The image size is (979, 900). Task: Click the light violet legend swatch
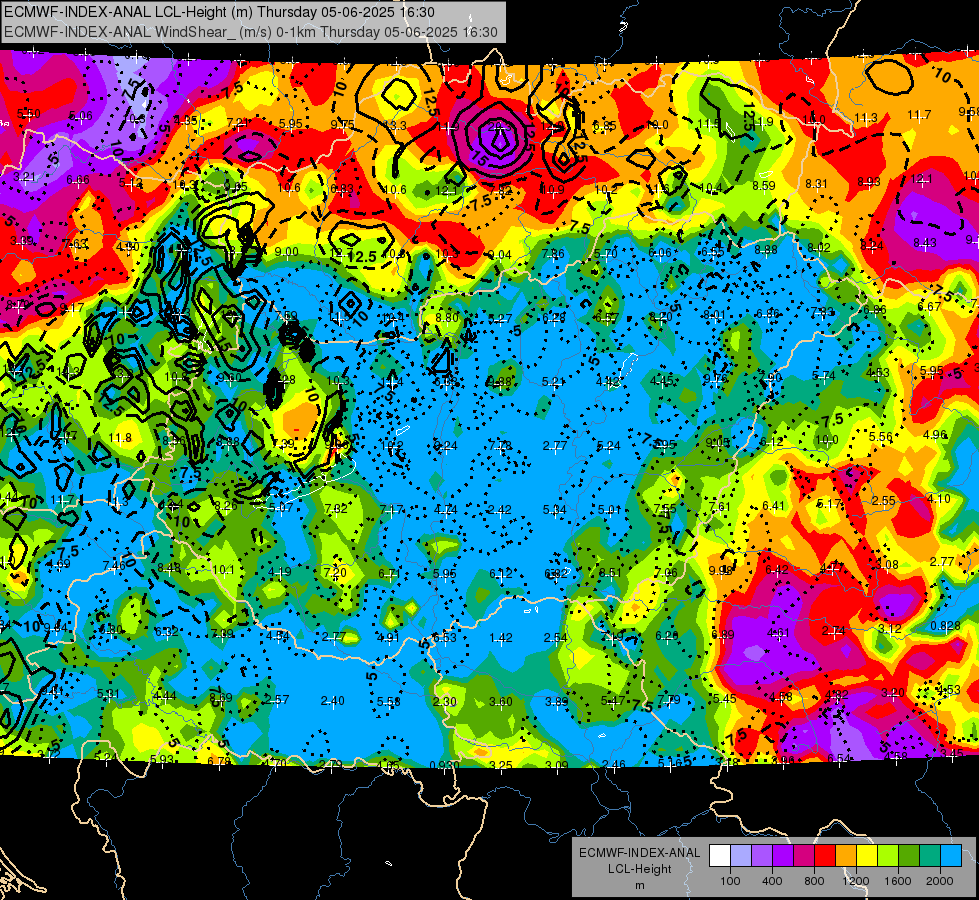pos(762,856)
